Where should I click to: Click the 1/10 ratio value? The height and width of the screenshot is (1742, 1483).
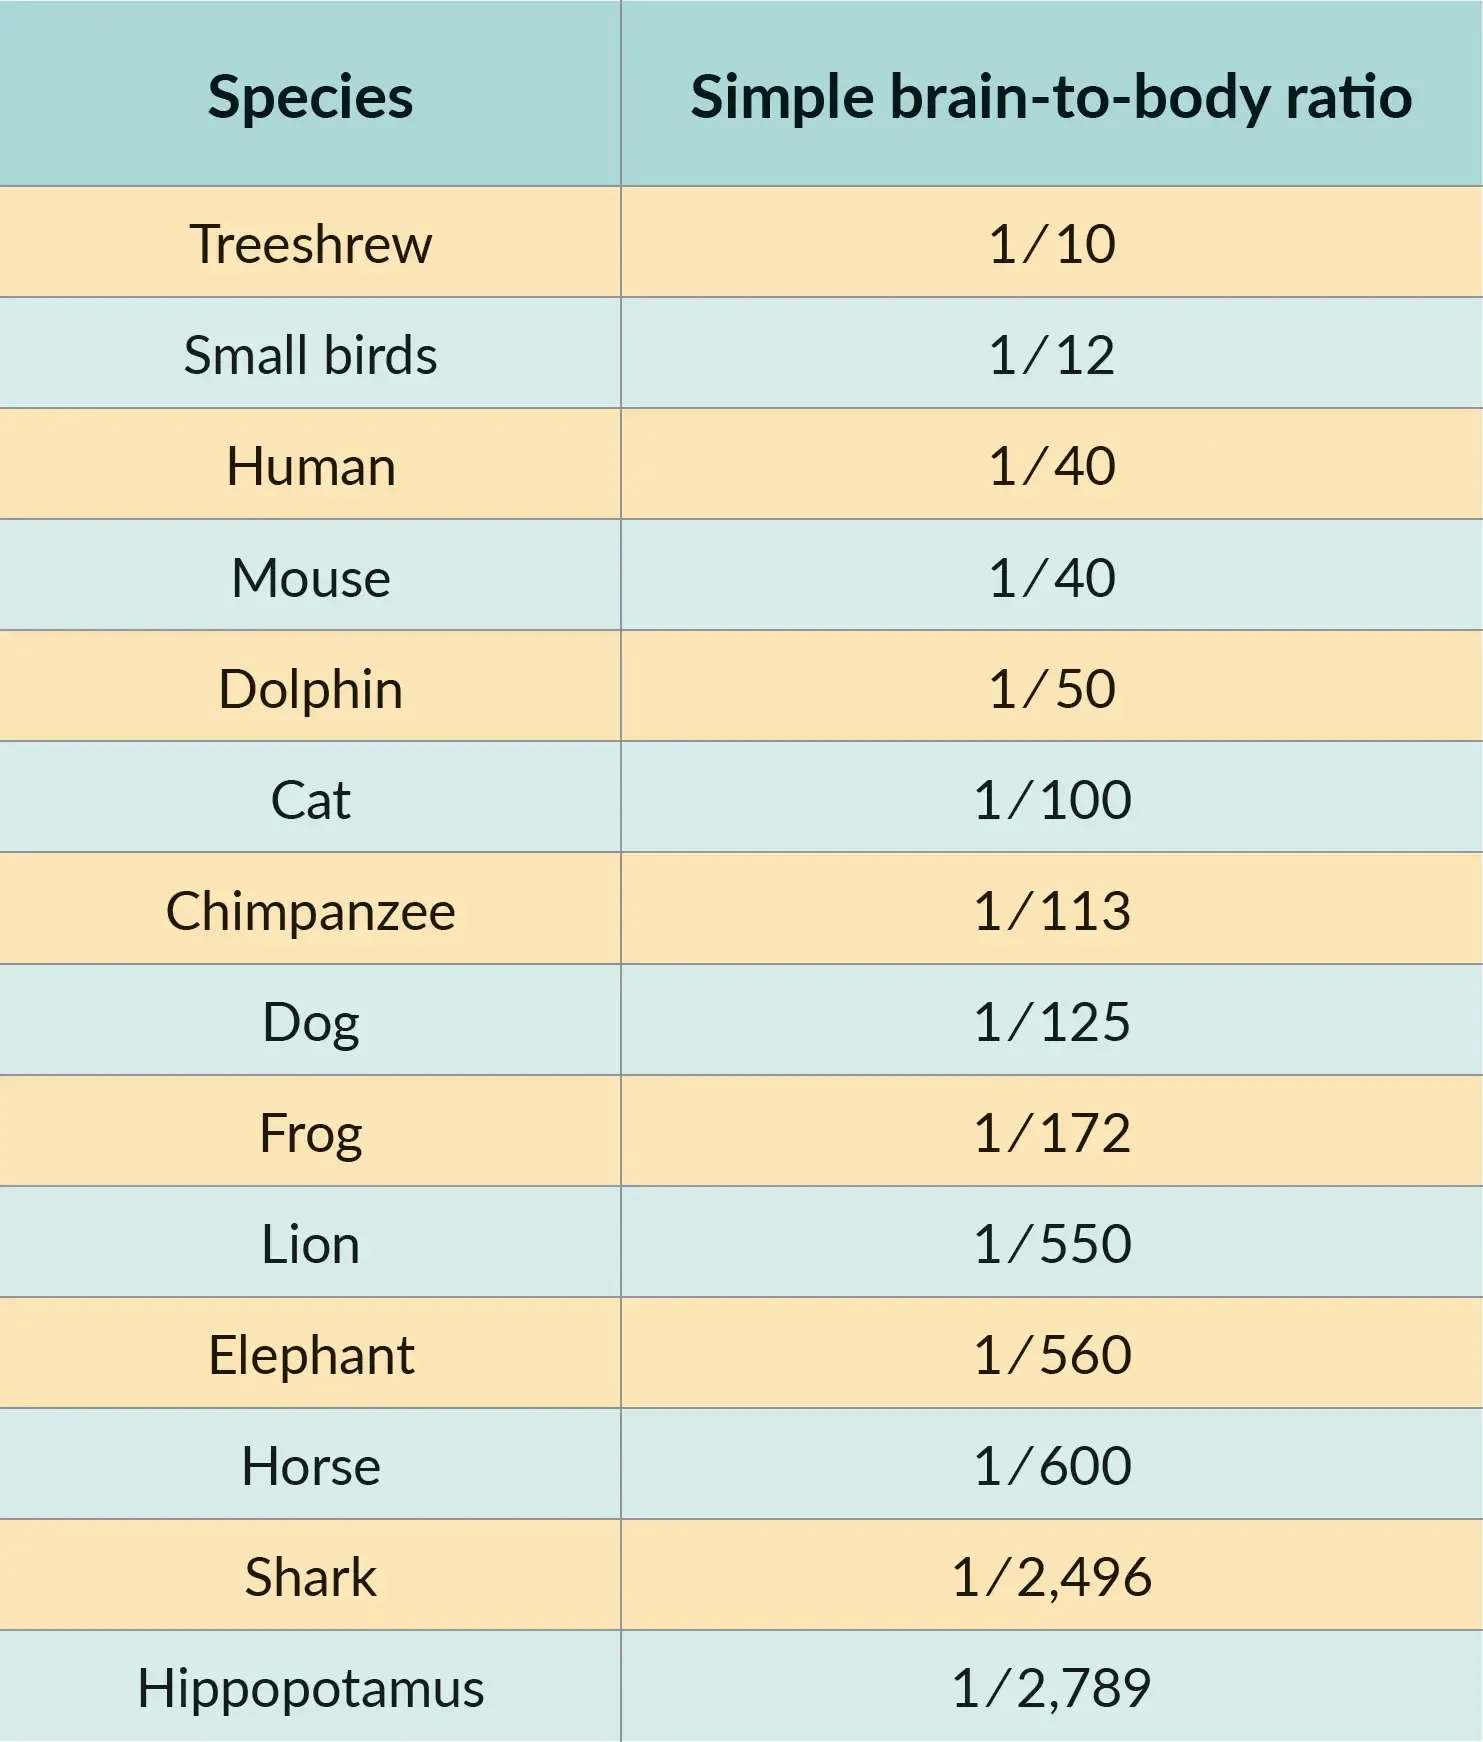pos(1051,244)
